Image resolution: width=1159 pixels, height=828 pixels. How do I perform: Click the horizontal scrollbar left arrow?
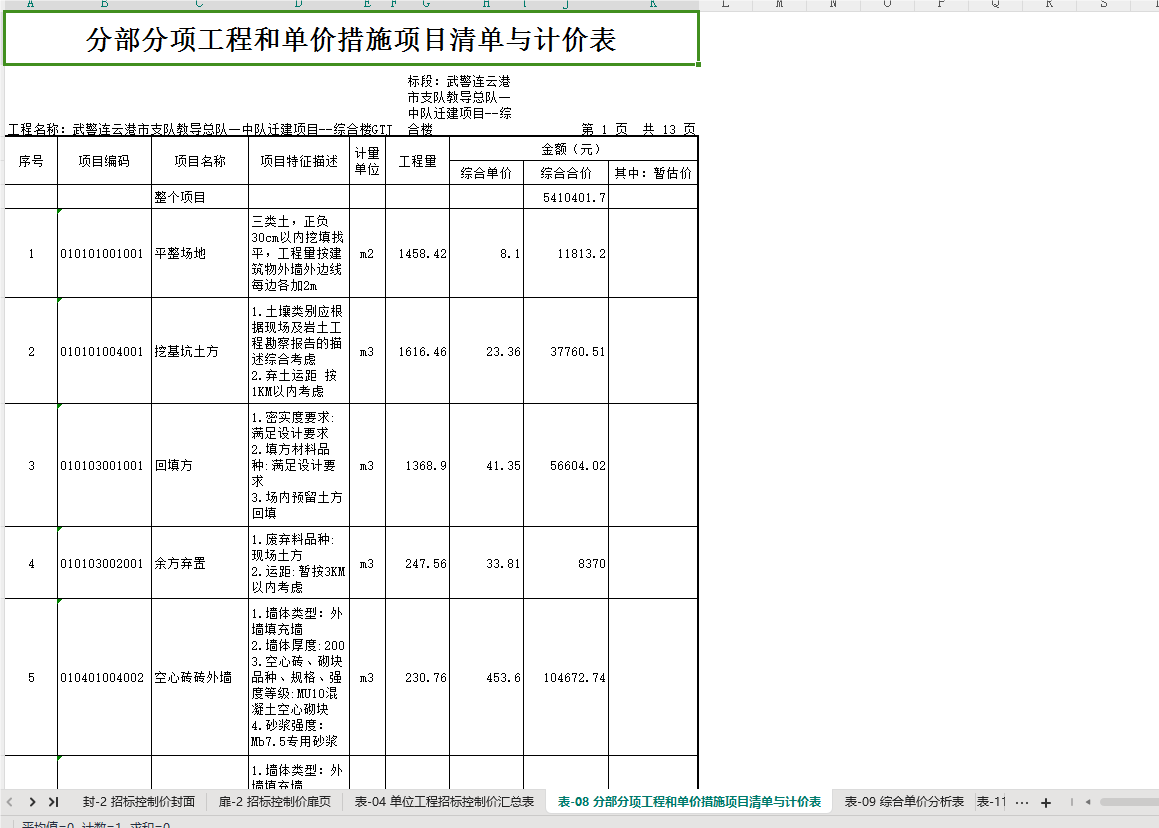[x=1087, y=802]
